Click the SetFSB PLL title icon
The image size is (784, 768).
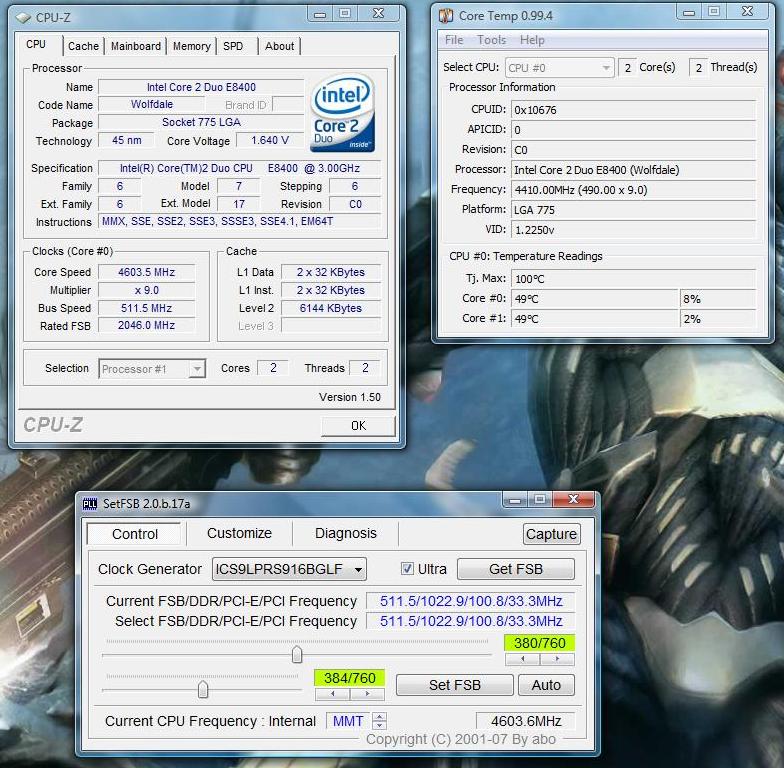point(90,504)
